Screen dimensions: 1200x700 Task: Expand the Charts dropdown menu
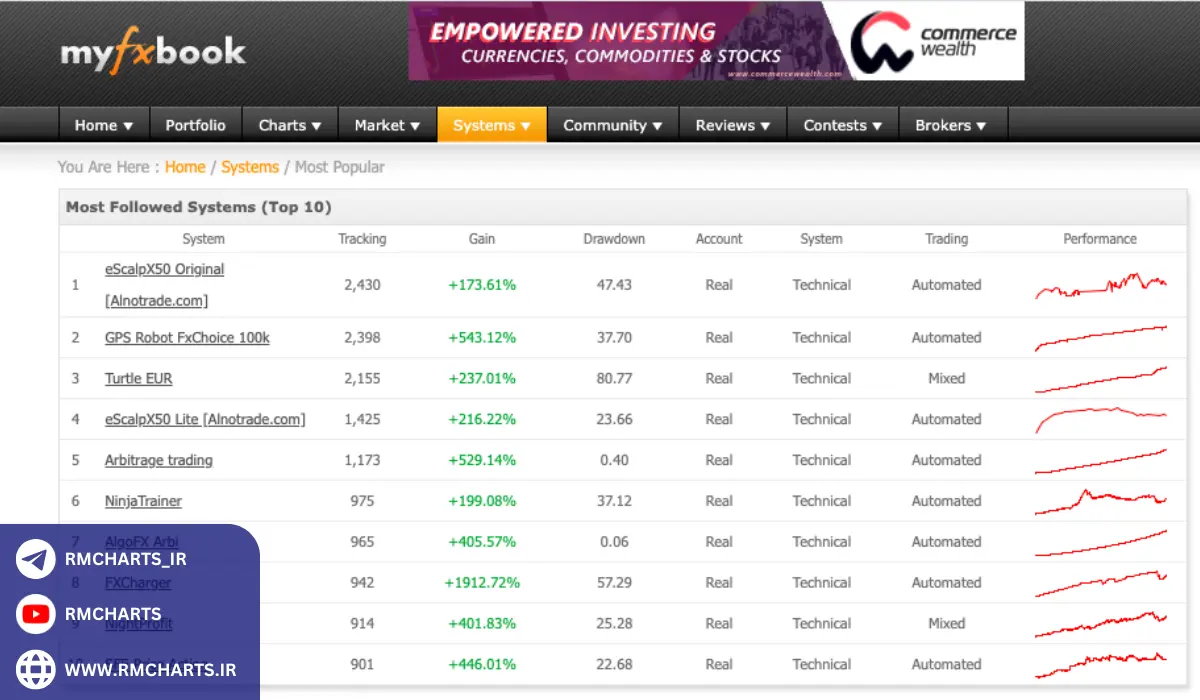290,125
